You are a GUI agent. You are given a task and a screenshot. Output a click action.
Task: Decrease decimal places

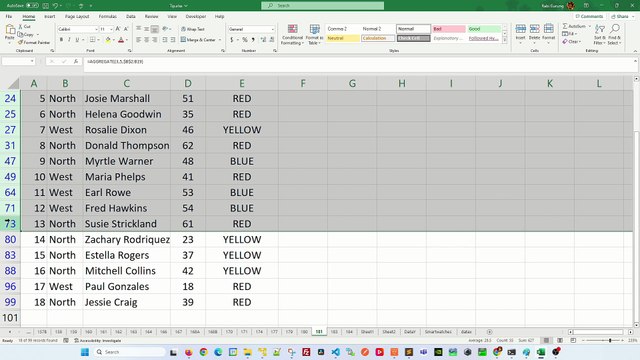pos(271,40)
